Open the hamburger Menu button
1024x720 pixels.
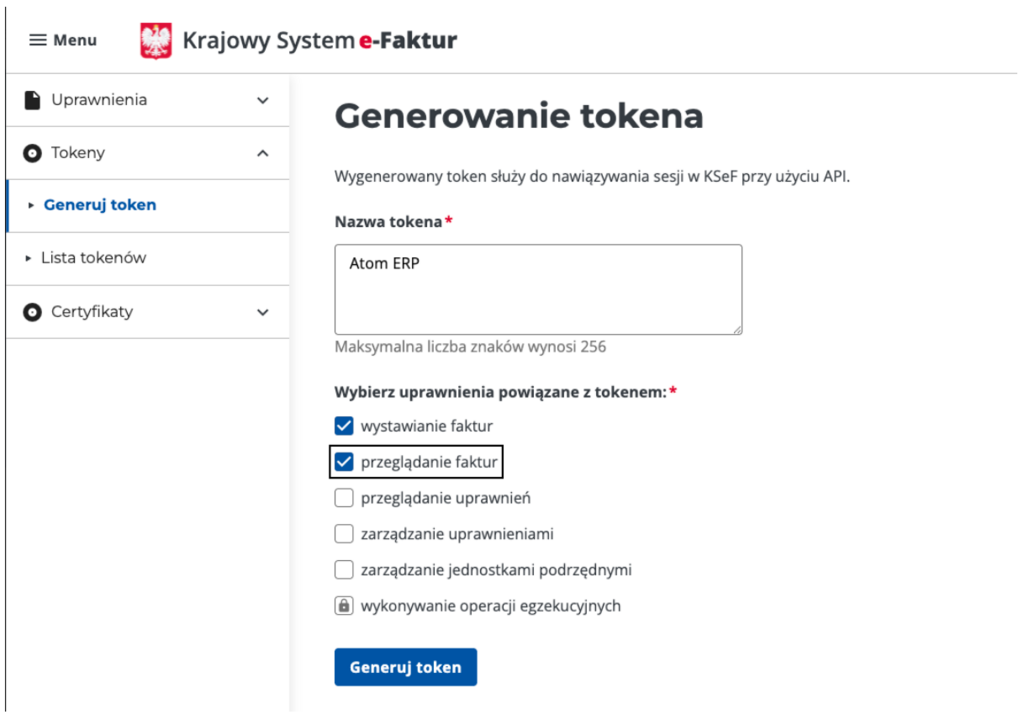pyautogui.click(x=63, y=40)
